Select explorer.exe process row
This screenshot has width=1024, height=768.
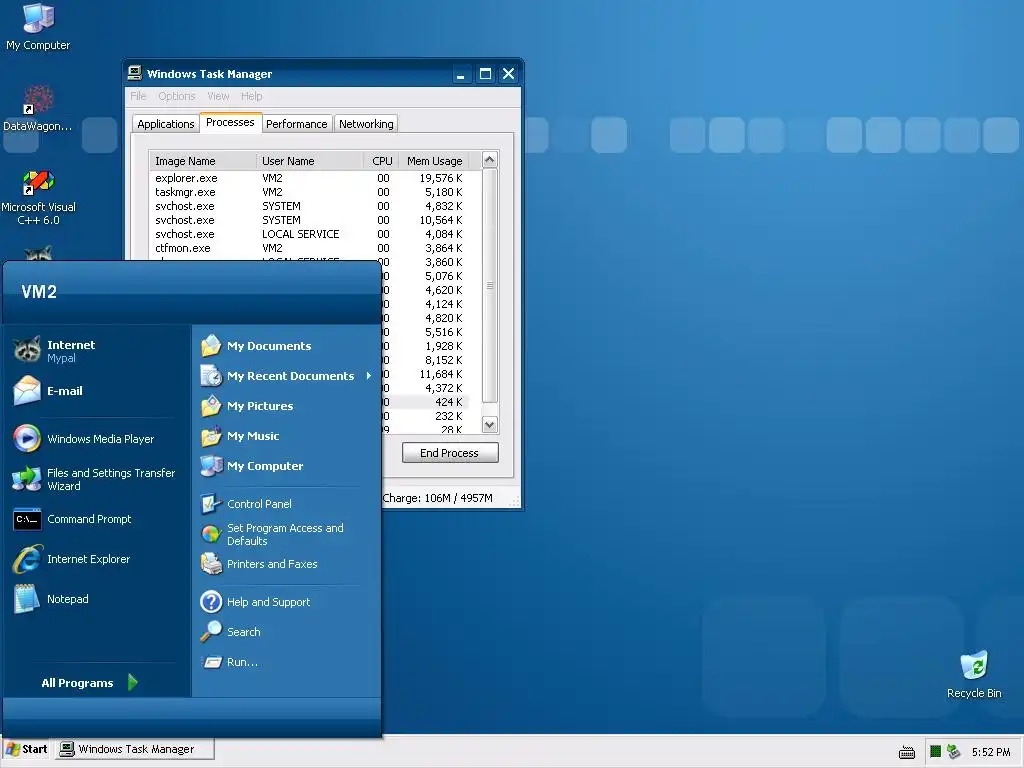309,178
